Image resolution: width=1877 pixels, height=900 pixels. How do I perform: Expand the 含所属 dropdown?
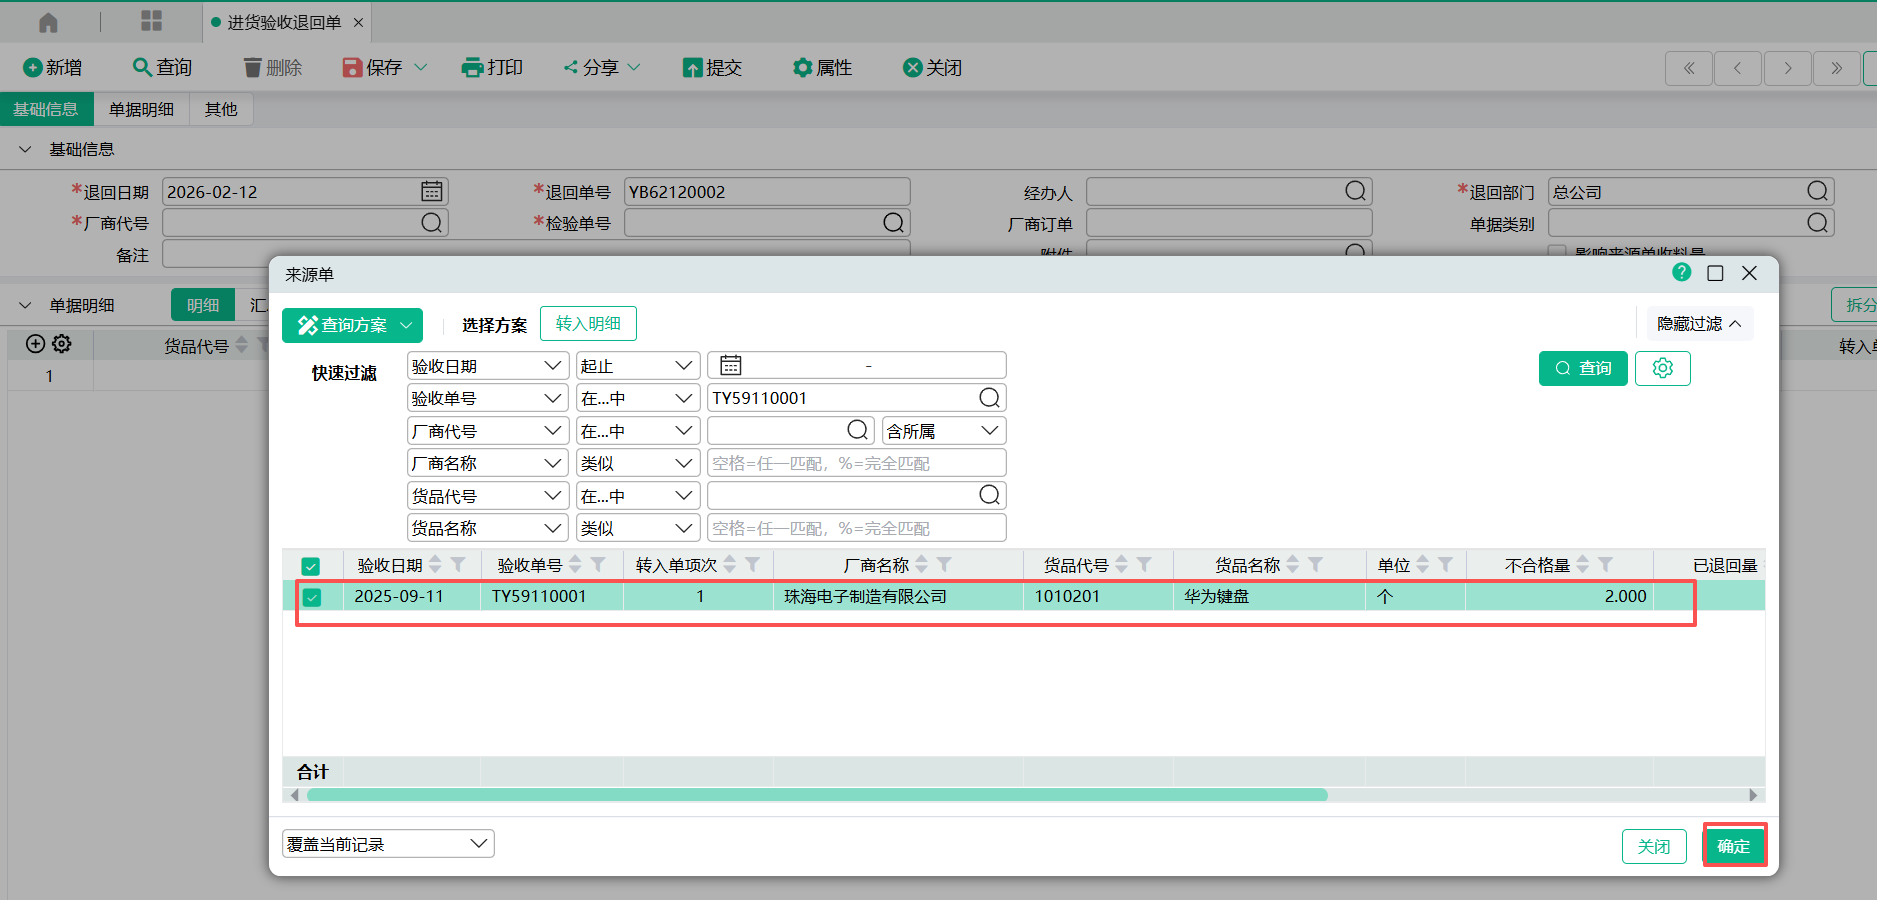click(x=943, y=431)
